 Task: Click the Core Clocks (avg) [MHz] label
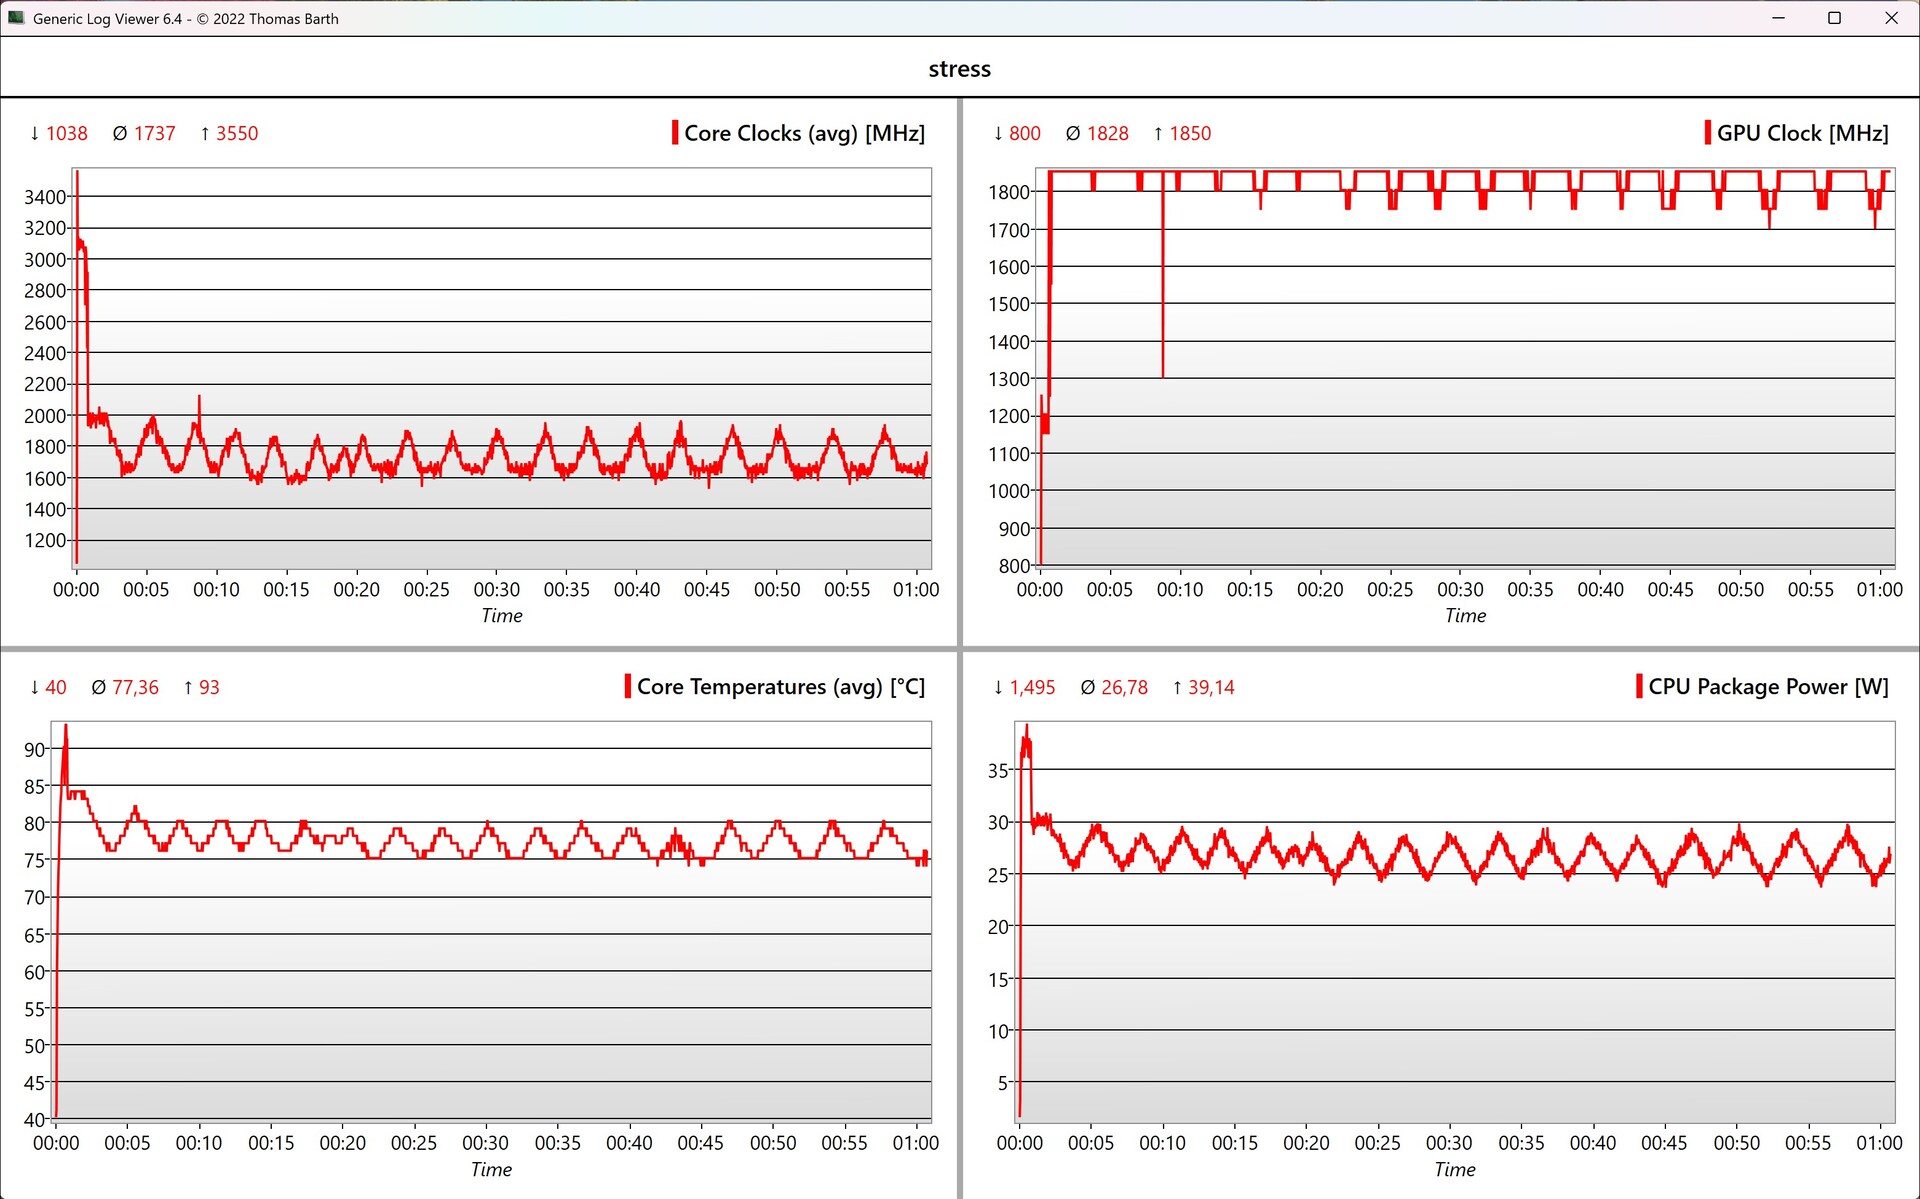[x=804, y=133]
